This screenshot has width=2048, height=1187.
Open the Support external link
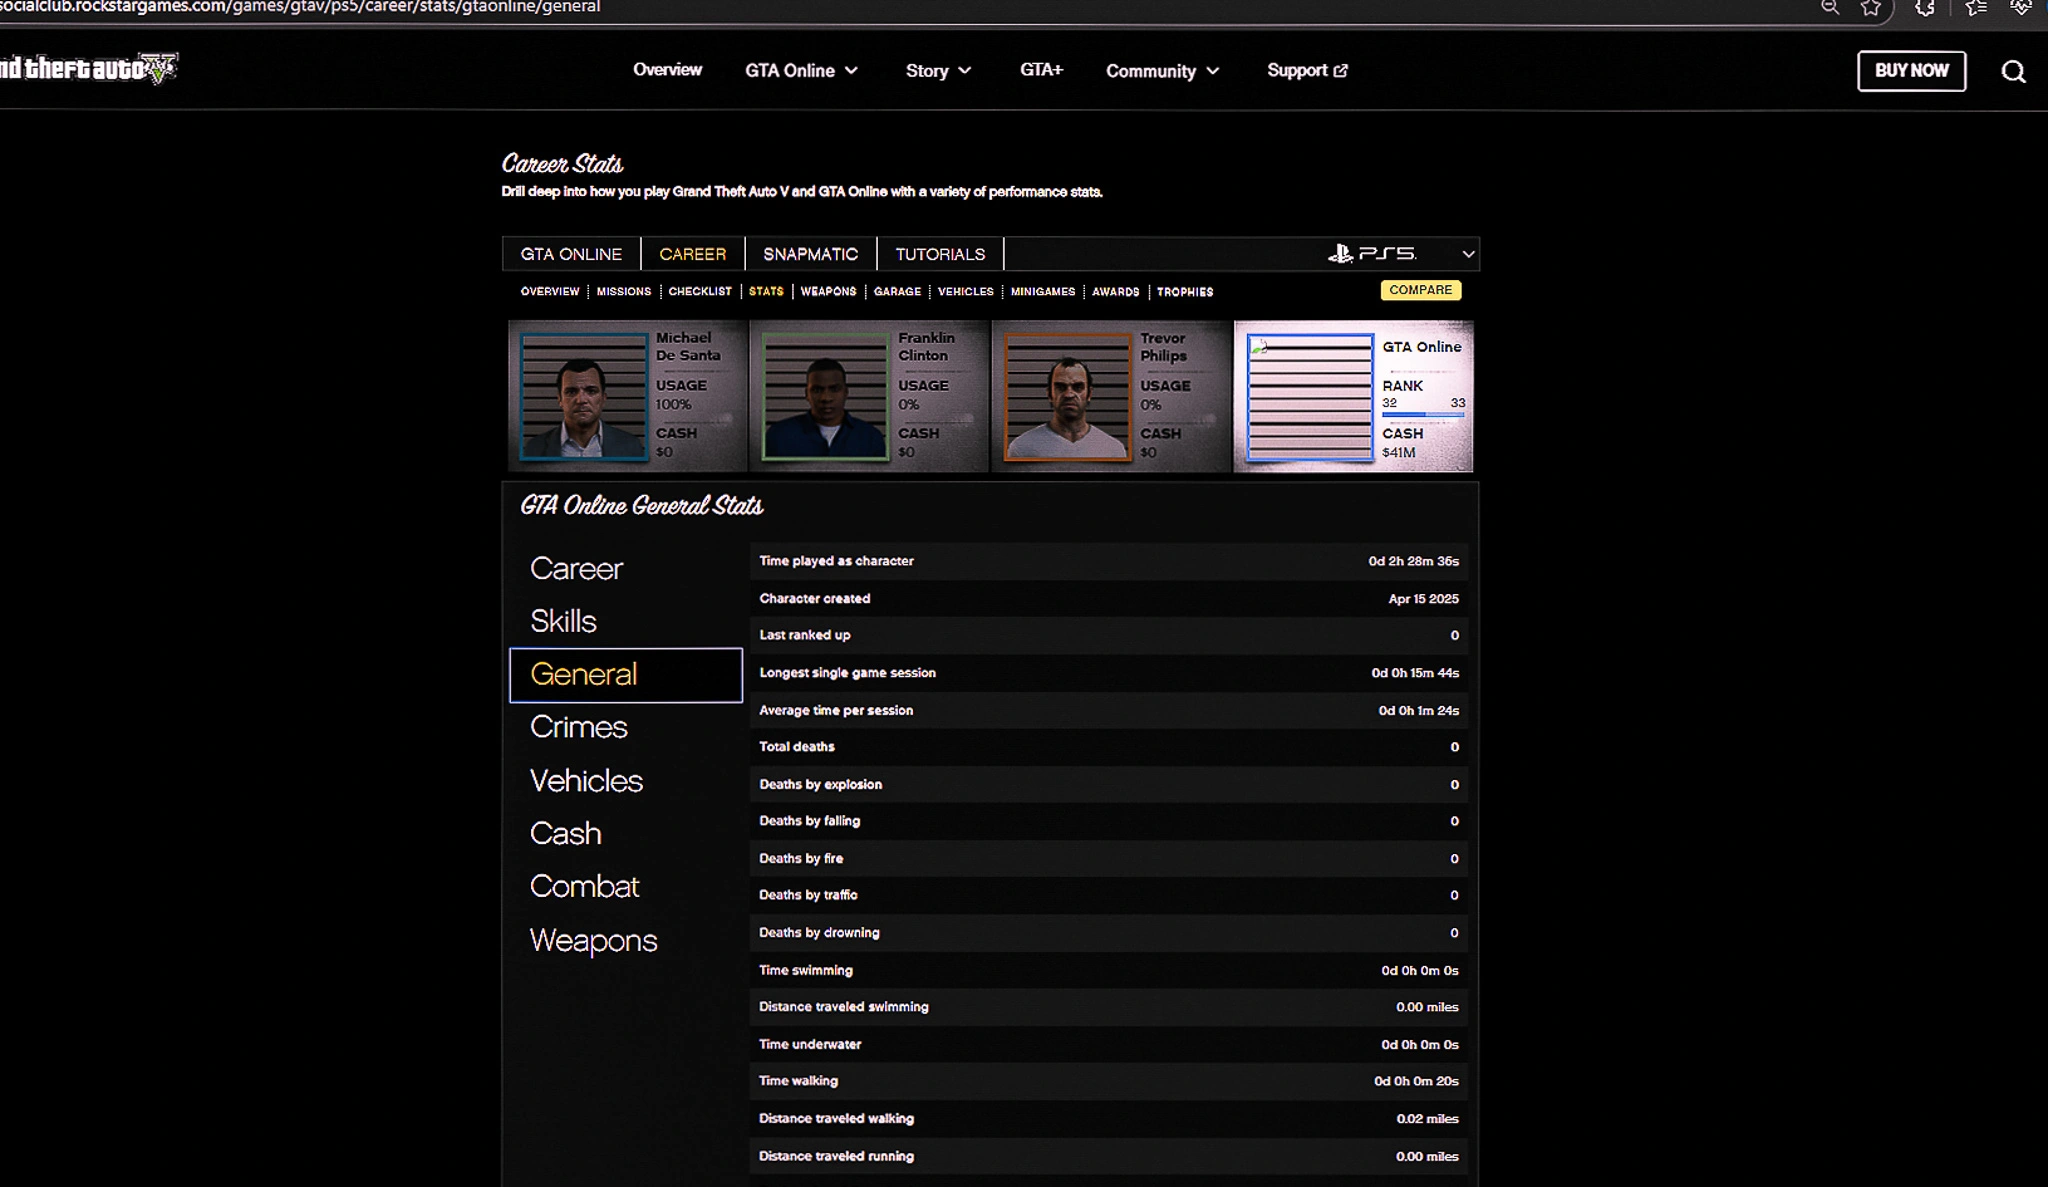click(x=1307, y=70)
